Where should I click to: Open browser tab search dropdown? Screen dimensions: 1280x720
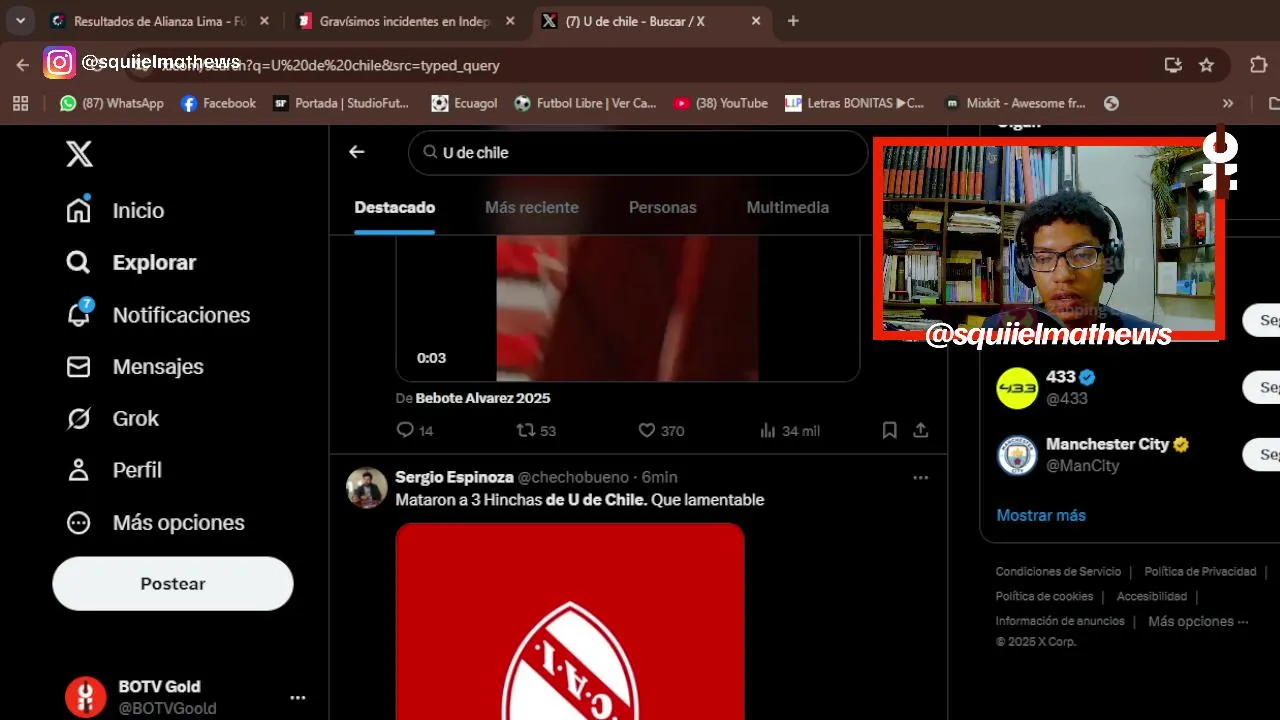(x=20, y=21)
